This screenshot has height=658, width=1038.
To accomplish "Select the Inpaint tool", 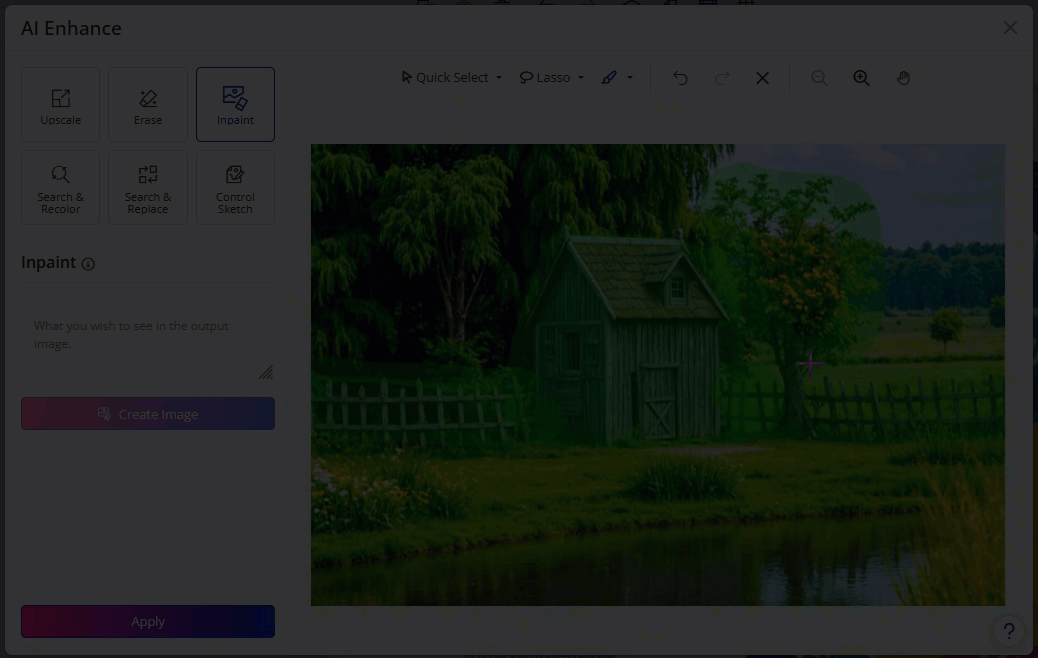I will pyautogui.click(x=235, y=105).
